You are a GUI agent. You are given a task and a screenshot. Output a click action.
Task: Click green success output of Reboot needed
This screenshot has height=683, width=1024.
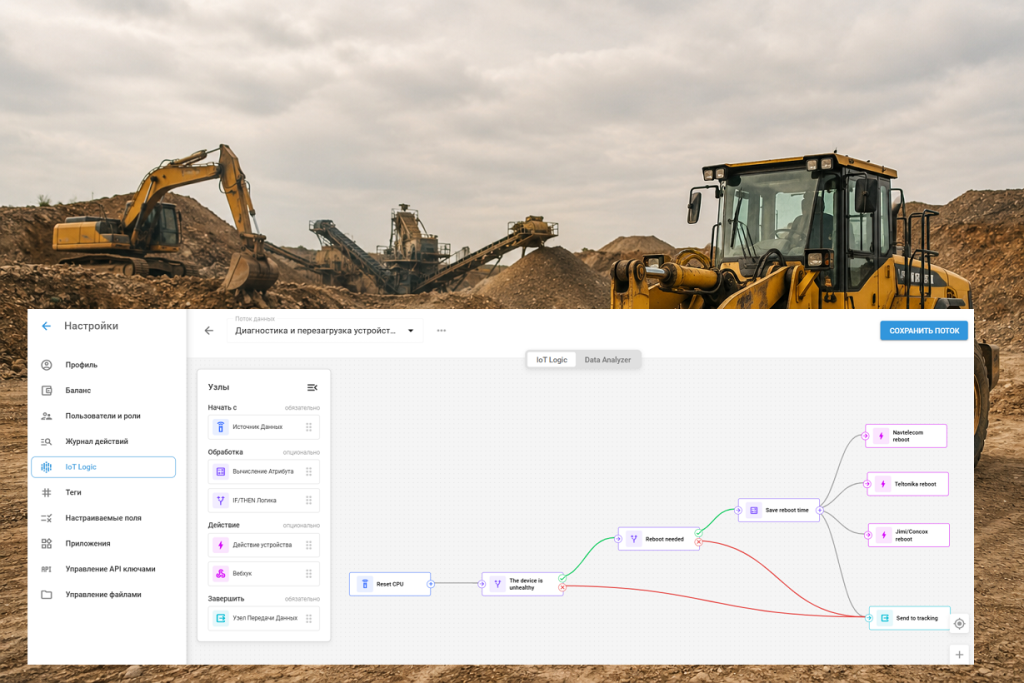tap(699, 533)
